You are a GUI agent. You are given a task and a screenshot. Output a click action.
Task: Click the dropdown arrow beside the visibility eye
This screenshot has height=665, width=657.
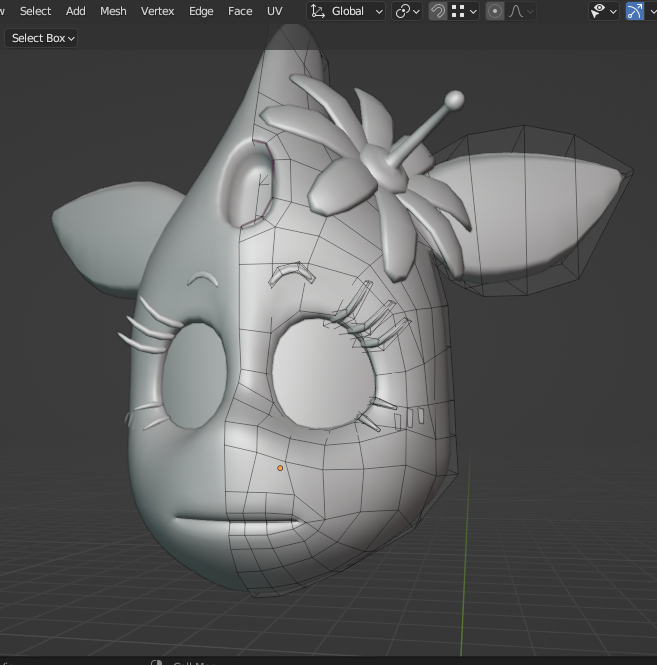pyautogui.click(x=613, y=12)
